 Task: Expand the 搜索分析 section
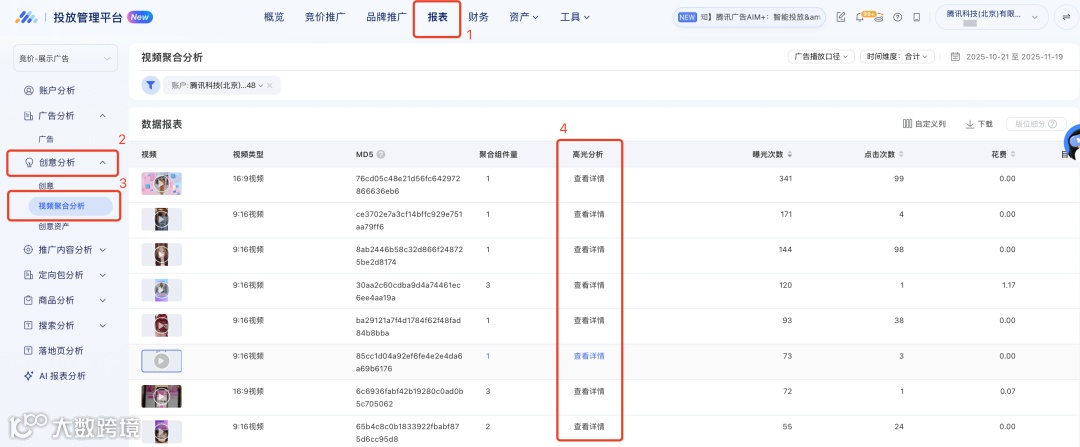click(x=103, y=325)
